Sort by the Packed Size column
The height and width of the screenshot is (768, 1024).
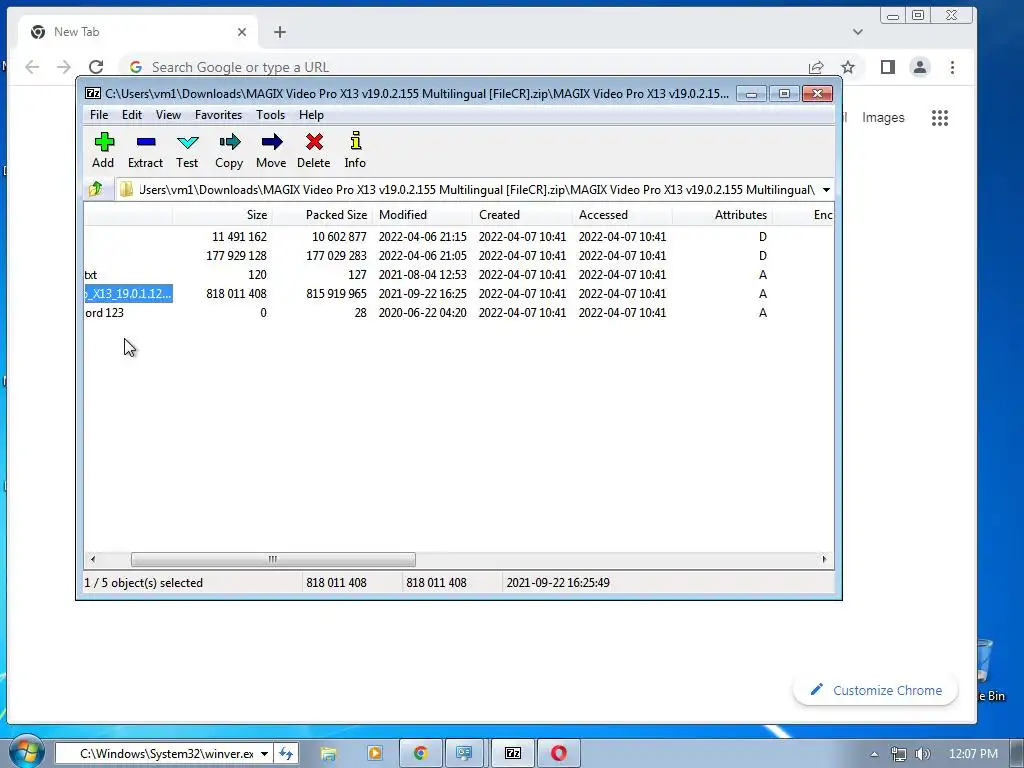(322, 215)
